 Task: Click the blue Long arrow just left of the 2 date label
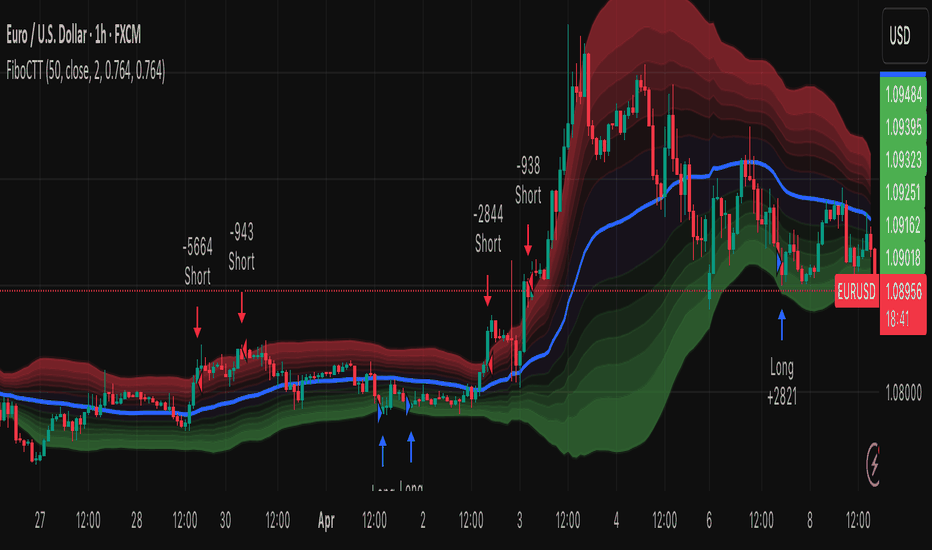[x=411, y=446]
